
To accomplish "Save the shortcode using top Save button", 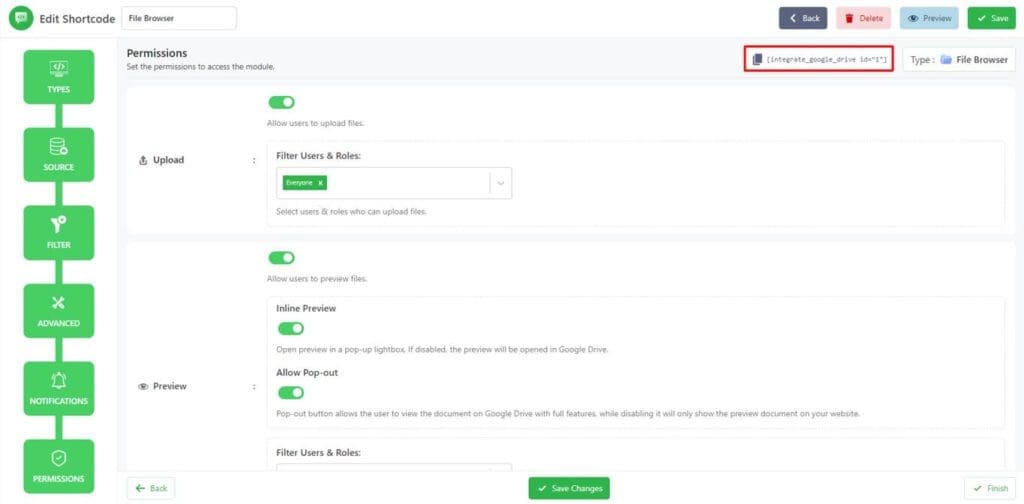I will click(x=991, y=18).
